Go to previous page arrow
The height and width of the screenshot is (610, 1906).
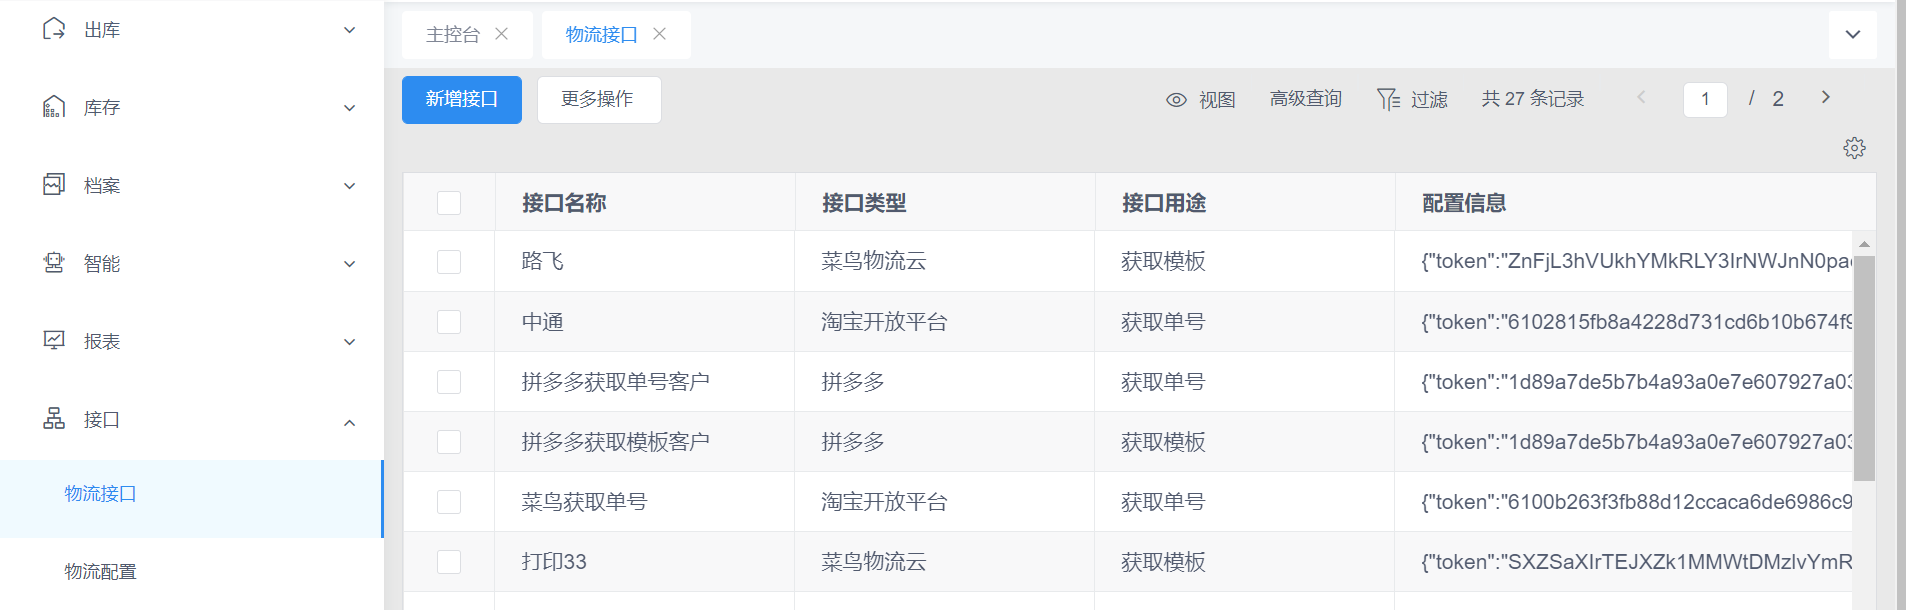1641,97
